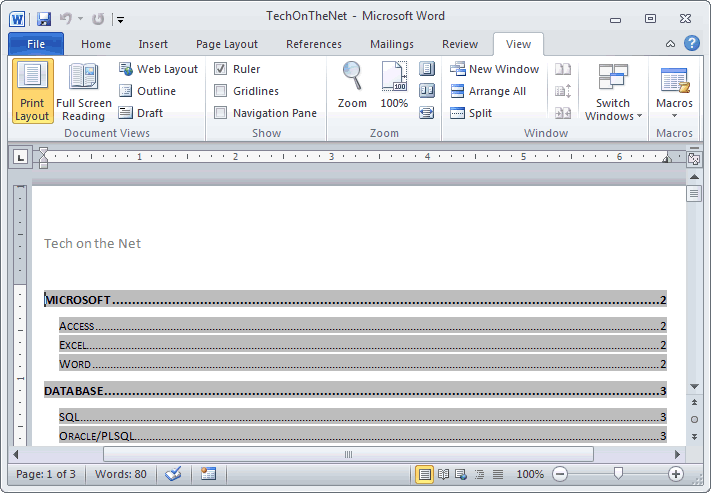This screenshot has height=493, width=711.
Task: Click View Side by Side icon
Action: point(563,69)
